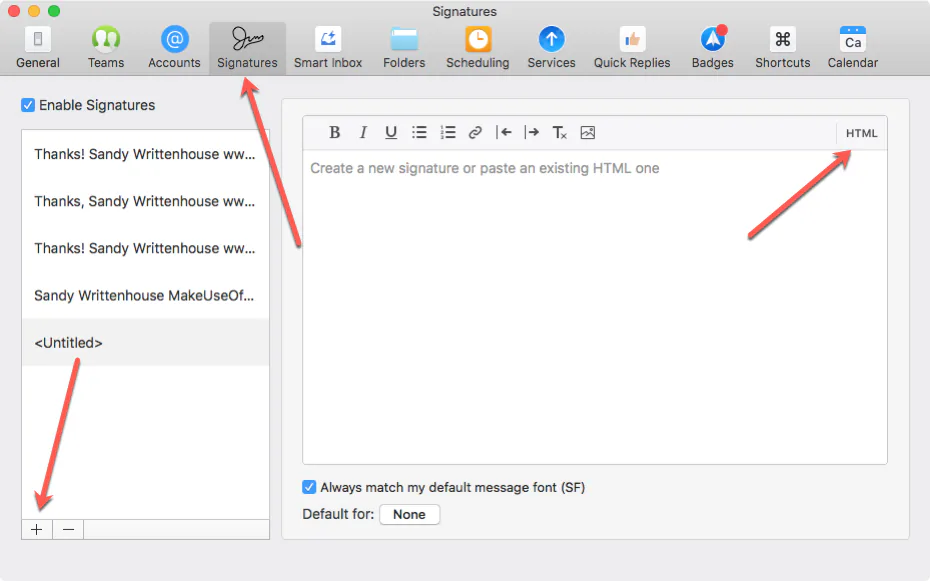This screenshot has width=930, height=581.
Task: Select the Thanks, Sandy Writtenhouse signature
Action: click(x=145, y=201)
